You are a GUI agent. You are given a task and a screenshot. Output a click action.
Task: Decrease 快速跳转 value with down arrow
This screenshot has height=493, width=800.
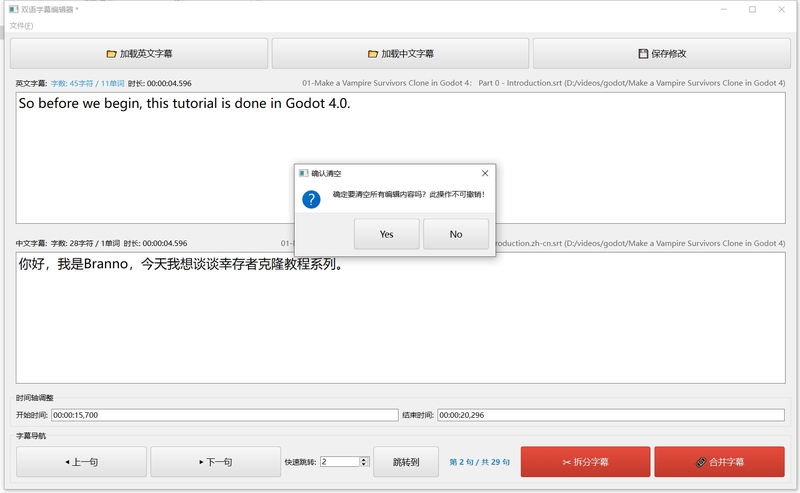[364, 464]
